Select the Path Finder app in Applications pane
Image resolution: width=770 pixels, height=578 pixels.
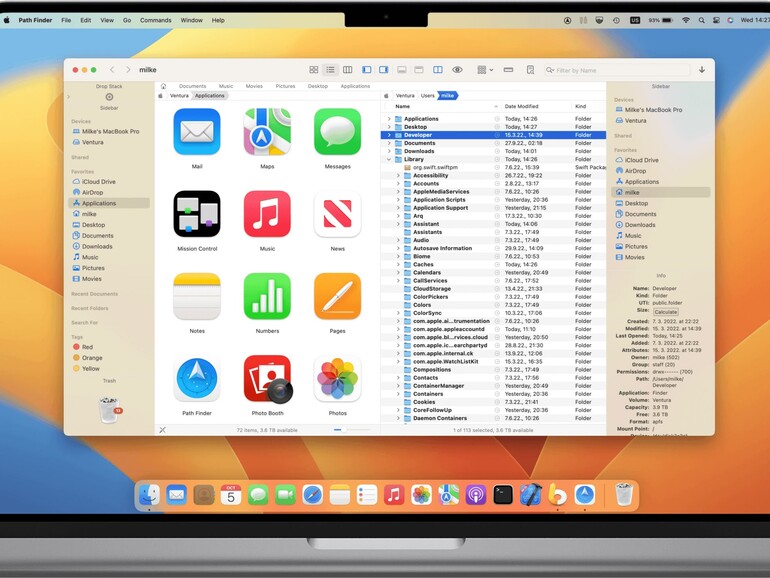pyautogui.click(x=197, y=379)
